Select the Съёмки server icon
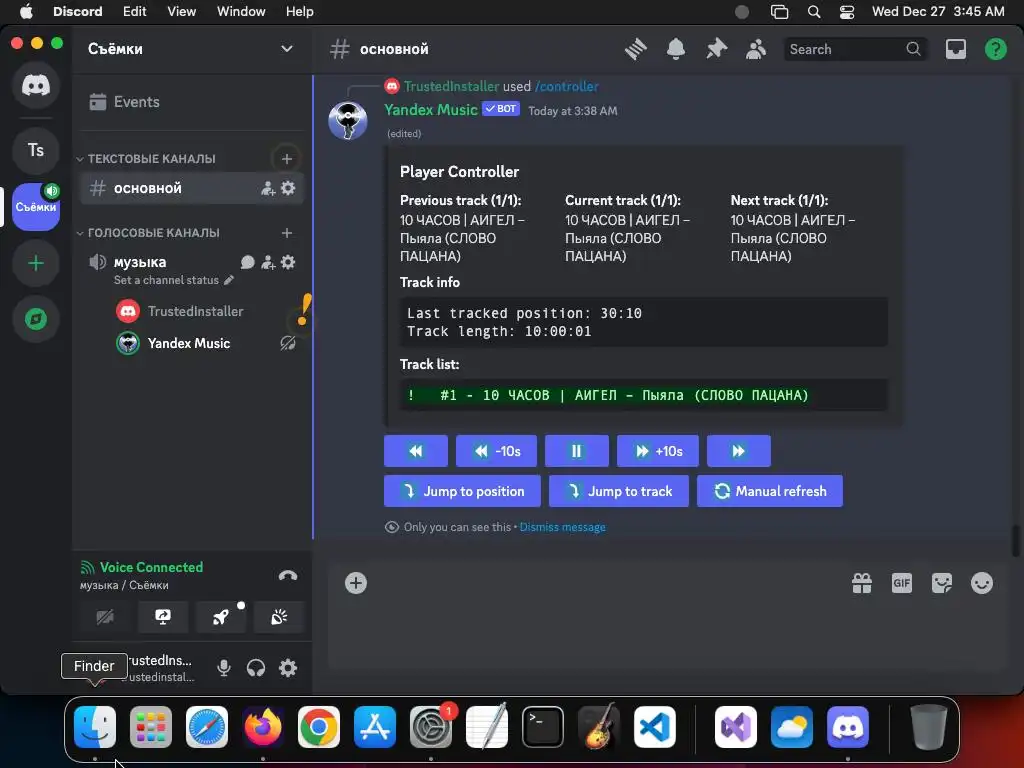The height and width of the screenshot is (768, 1024). point(36,206)
